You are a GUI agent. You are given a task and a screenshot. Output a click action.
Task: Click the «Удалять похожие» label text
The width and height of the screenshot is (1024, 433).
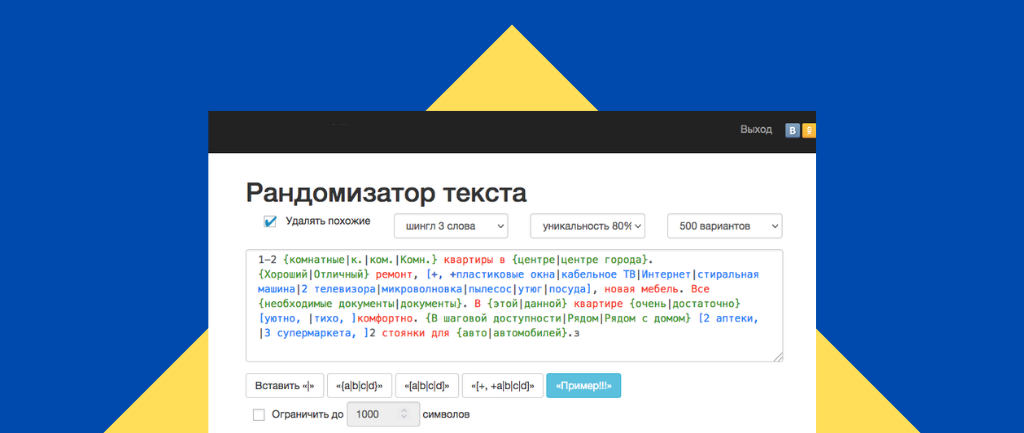pyautogui.click(x=327, y=221)
